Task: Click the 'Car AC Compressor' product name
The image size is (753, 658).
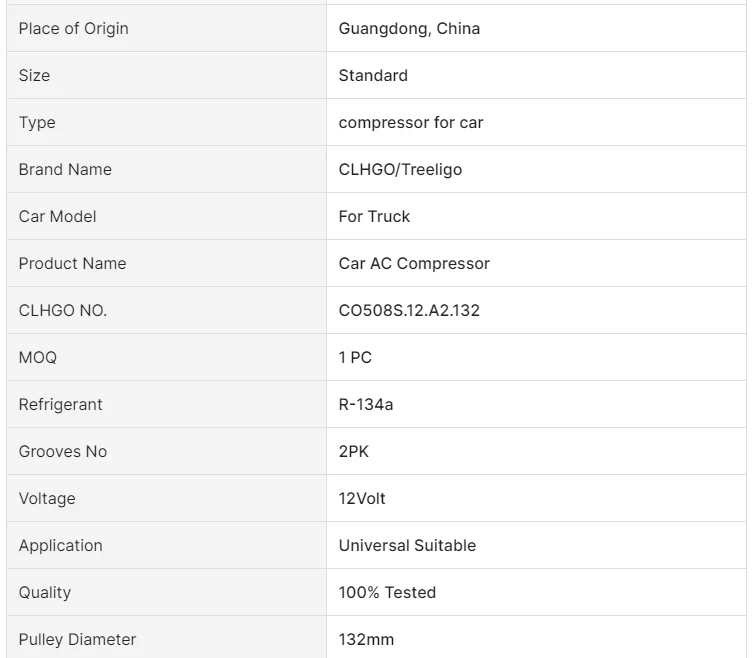Action: point(414,263)
